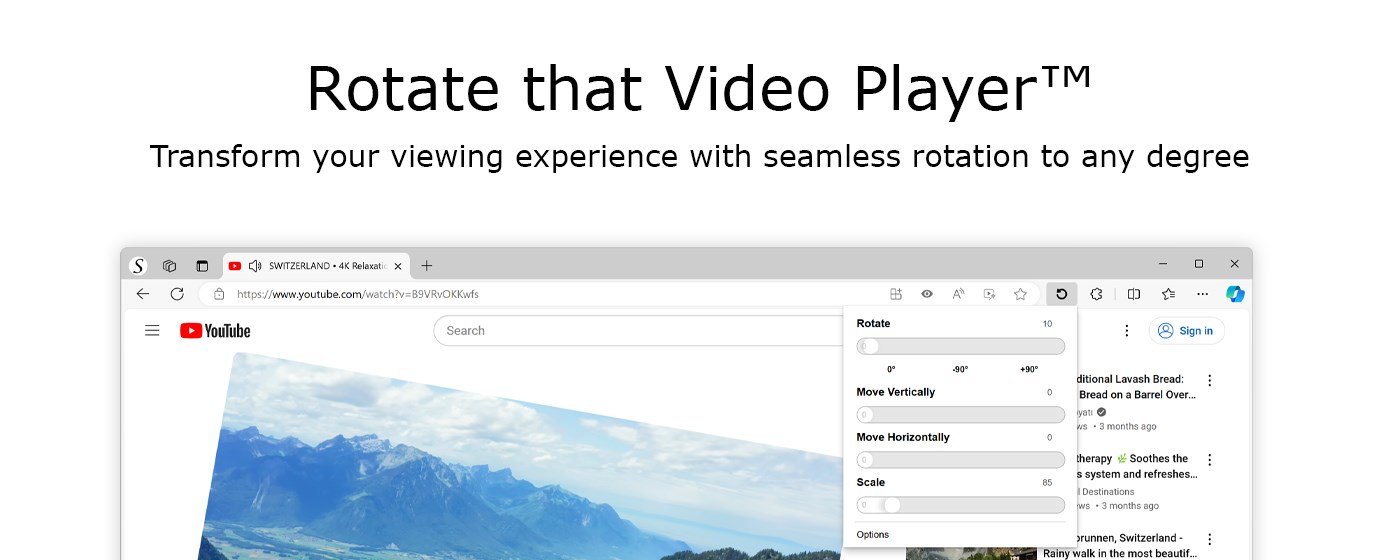Viewport: 1400px width, 560px height.
Task: Open a new tab with plus button
Action: point(427,265)
